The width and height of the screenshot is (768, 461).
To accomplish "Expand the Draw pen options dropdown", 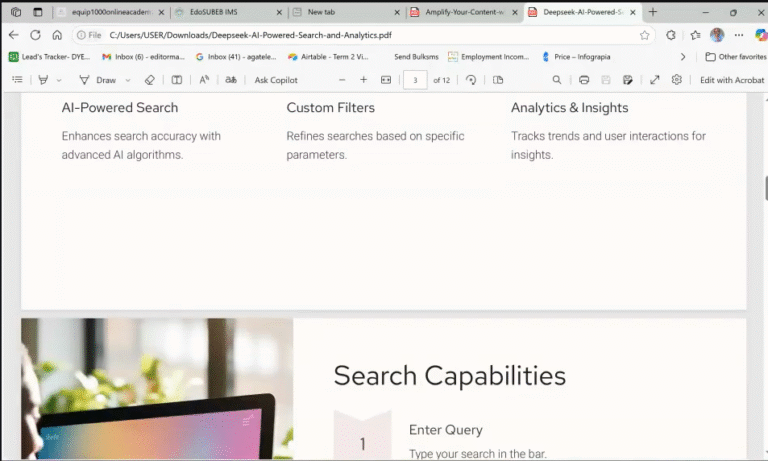I will pyautogui.click(x=128, y=80).
